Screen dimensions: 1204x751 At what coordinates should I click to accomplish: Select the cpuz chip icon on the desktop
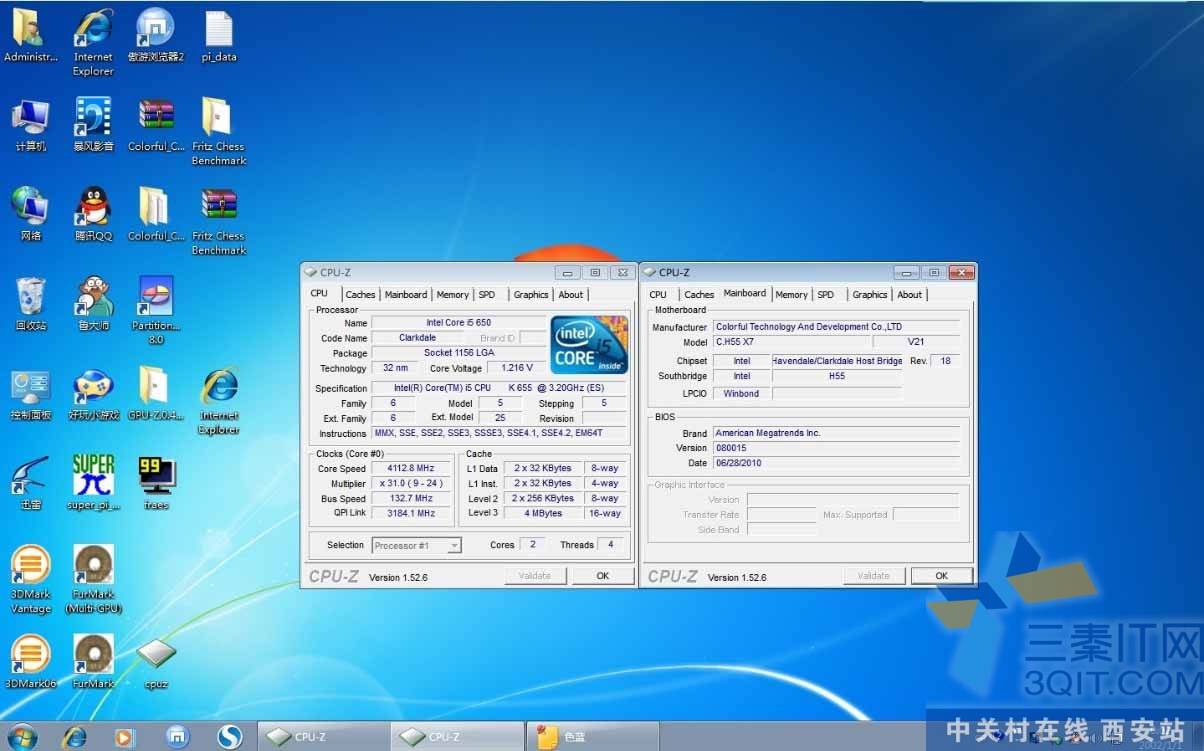click(x=156, y=664)
